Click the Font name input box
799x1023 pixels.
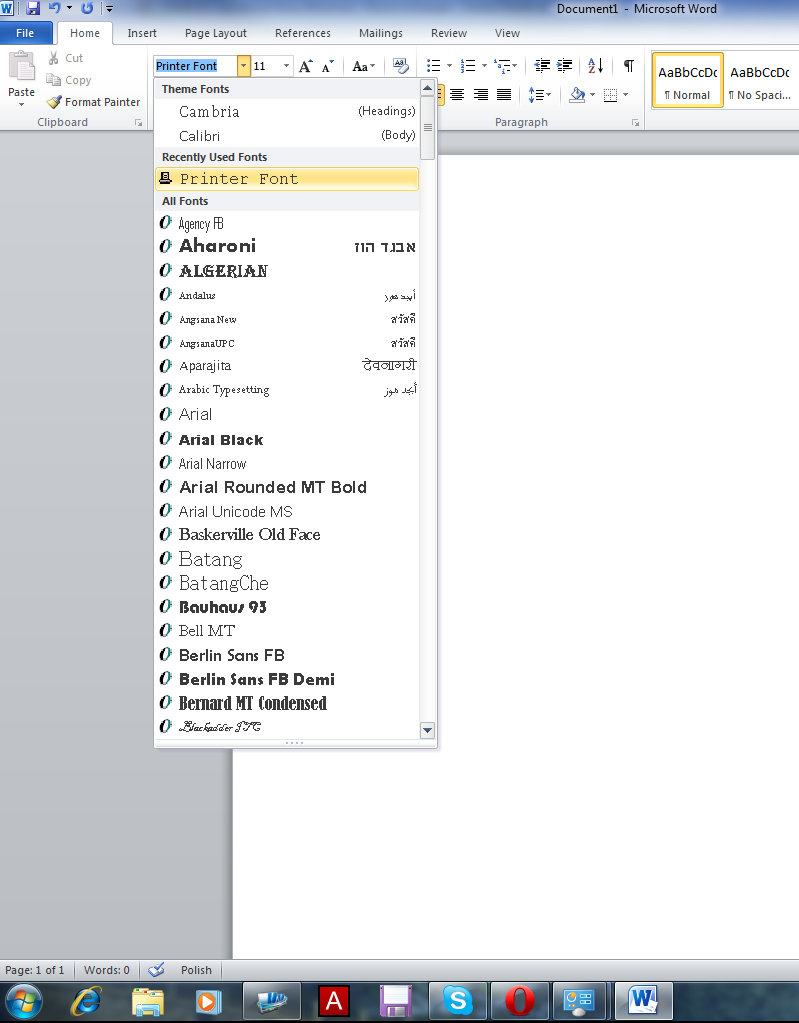[195, 66]
